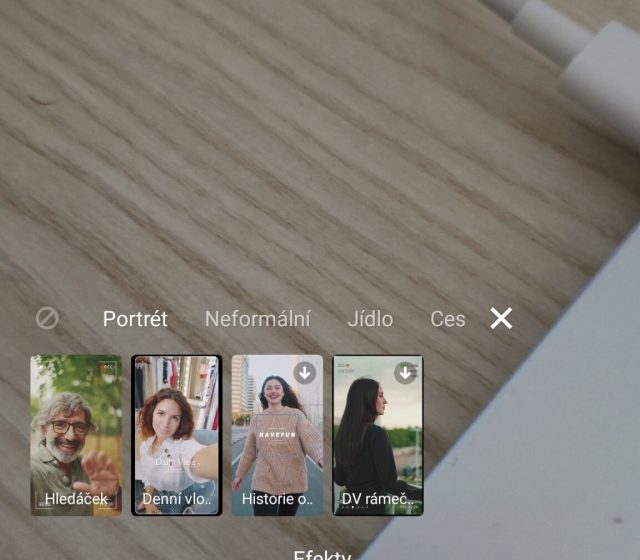Tap the HAVE FUN overlay on Historie preview
This screenshot has width=640, height=560.
(x=277, y=435)
